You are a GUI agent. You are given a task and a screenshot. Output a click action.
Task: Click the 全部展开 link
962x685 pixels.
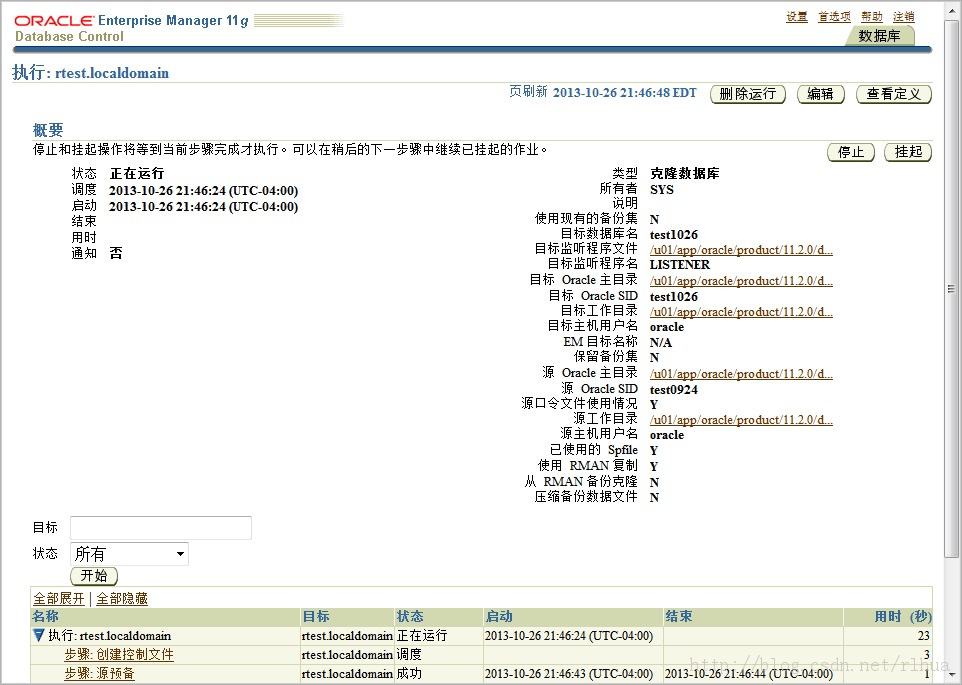[59, 599]
